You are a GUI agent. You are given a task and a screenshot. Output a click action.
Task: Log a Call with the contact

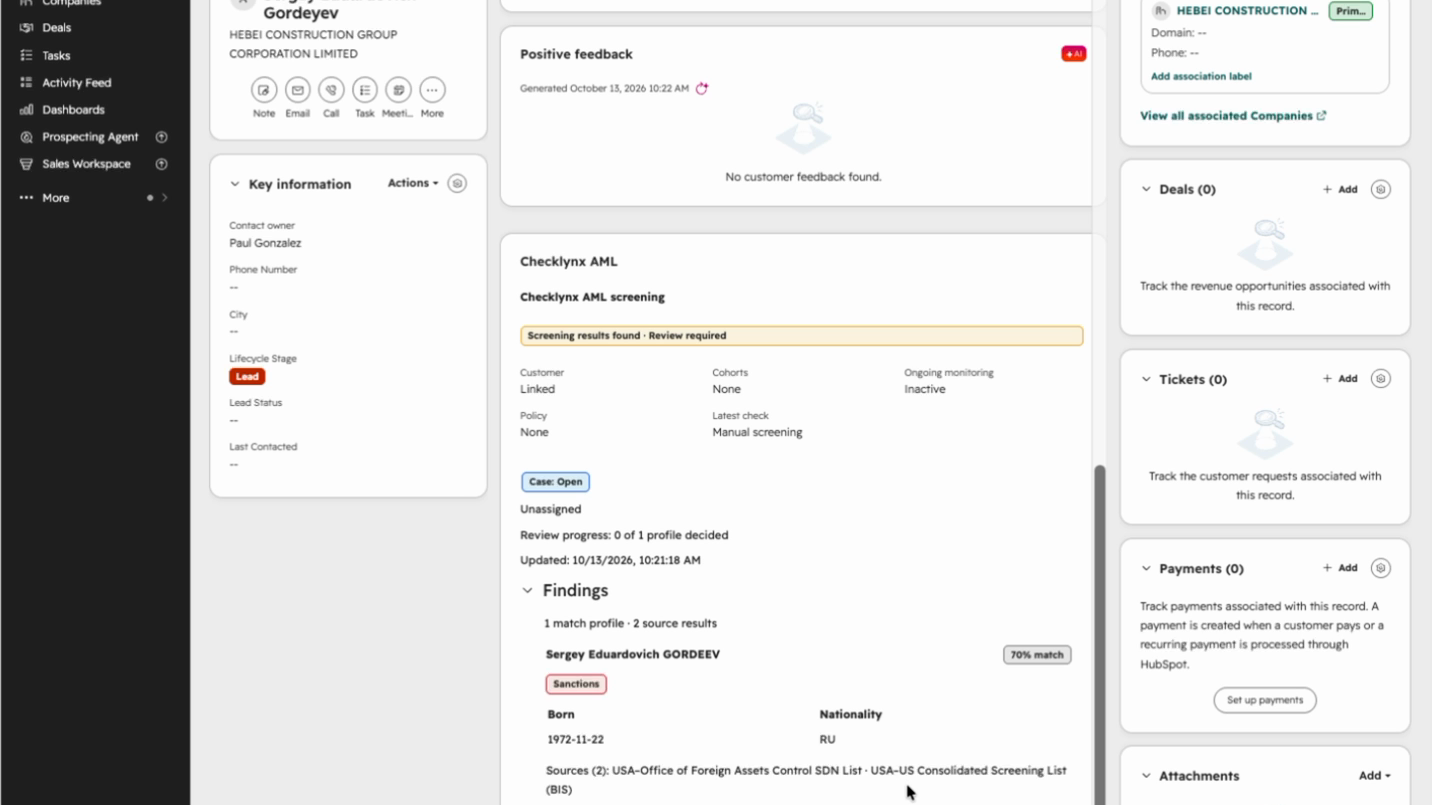click(x=331, y=90)
